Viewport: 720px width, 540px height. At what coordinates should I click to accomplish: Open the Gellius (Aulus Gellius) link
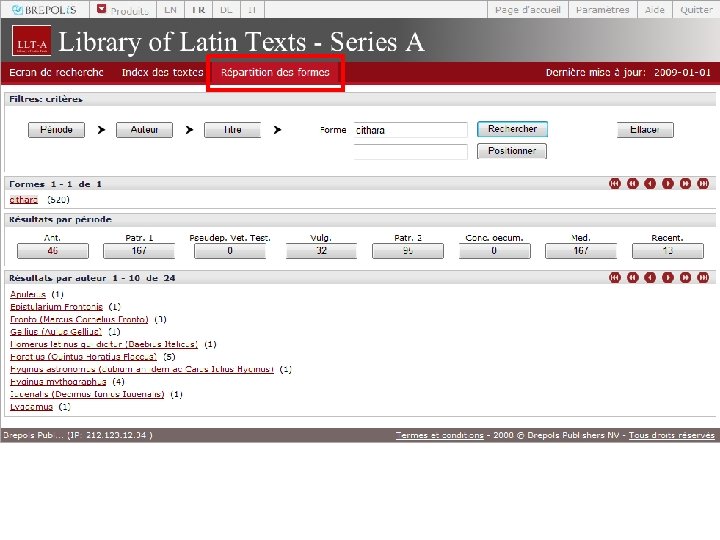[56, 332]
